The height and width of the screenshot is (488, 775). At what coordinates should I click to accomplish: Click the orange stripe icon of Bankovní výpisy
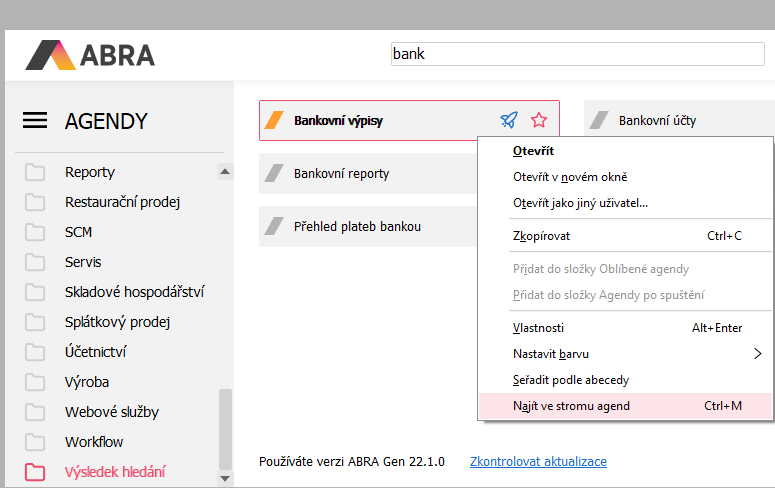coord(274,120)
